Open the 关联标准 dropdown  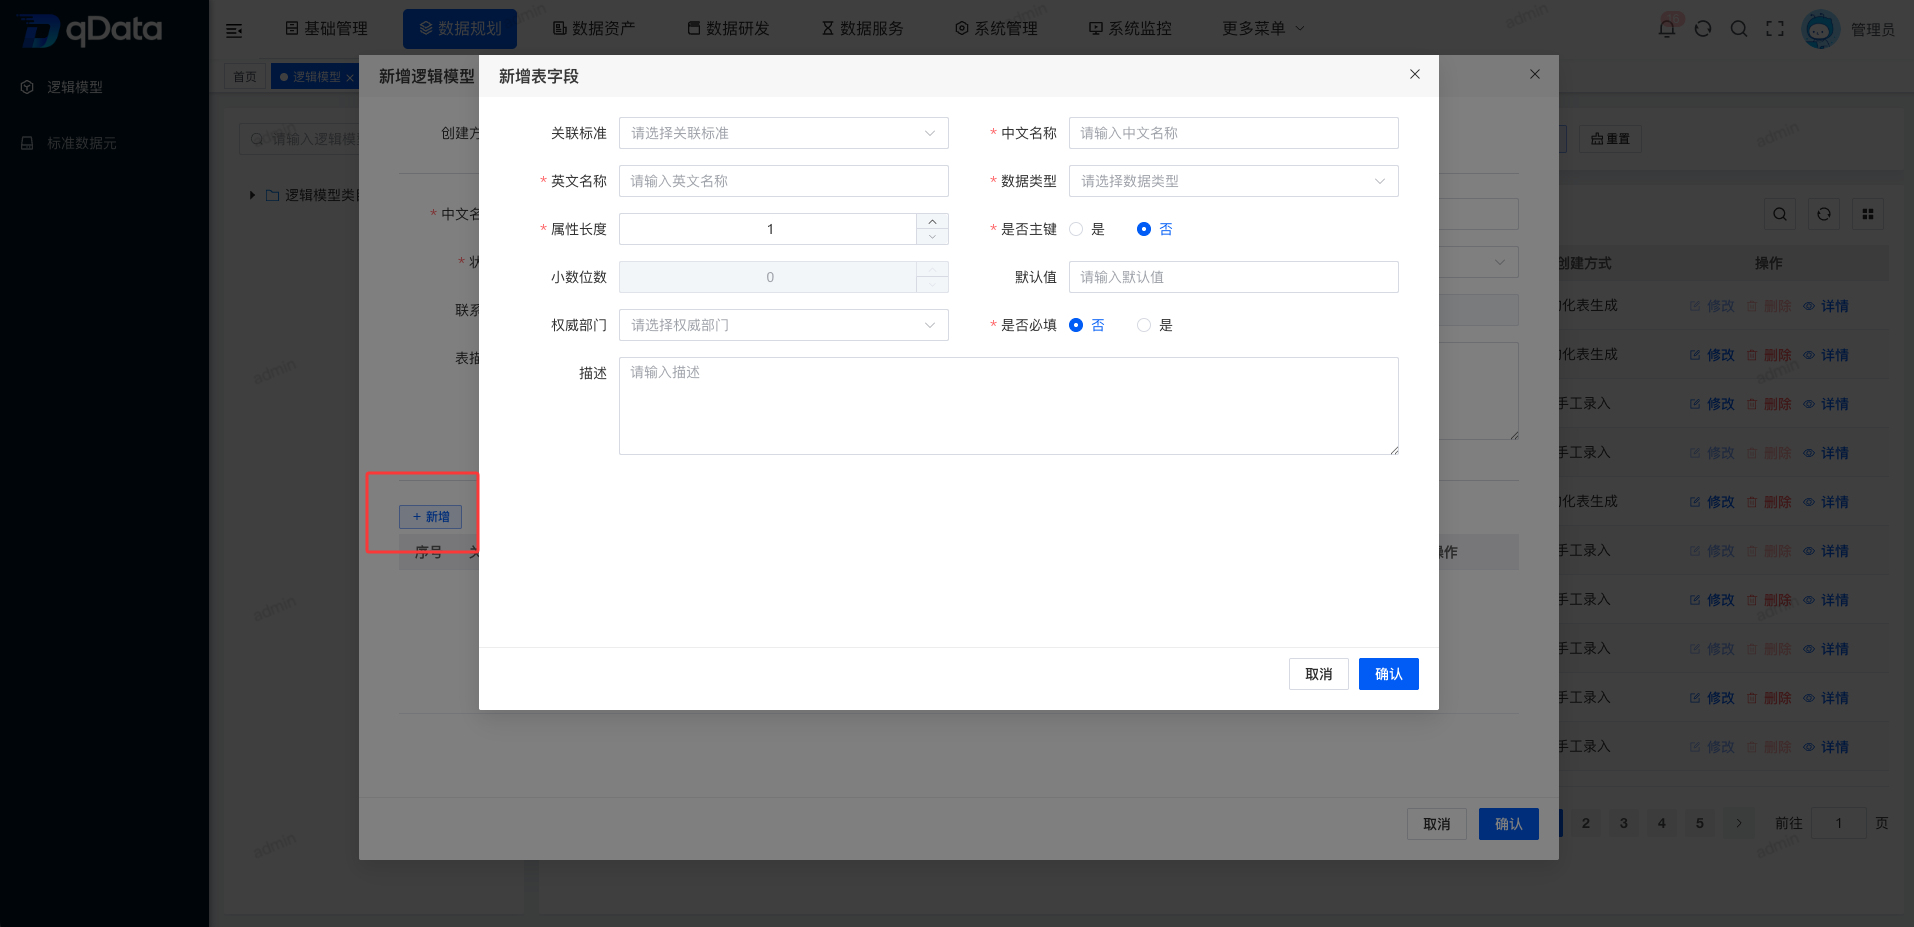784,133
